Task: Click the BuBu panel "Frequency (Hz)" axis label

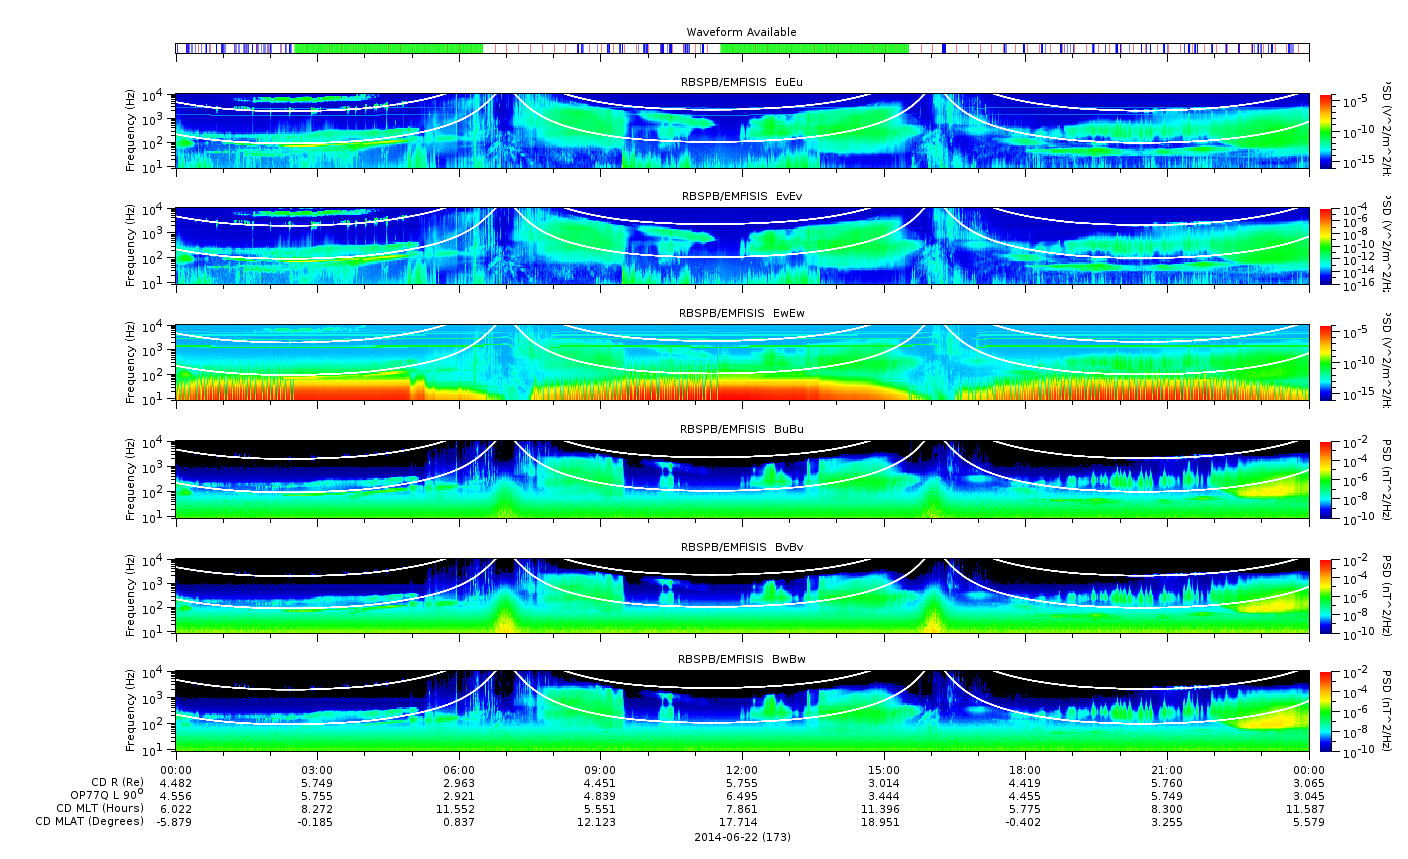Action: [x=131, y=479]
